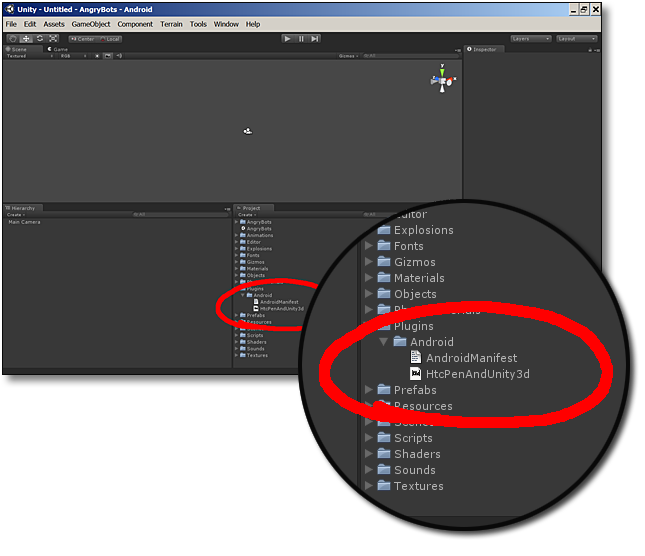Open the Layers dropdown
The height and width of the screenshot is (556, 645).
point(531,39)
